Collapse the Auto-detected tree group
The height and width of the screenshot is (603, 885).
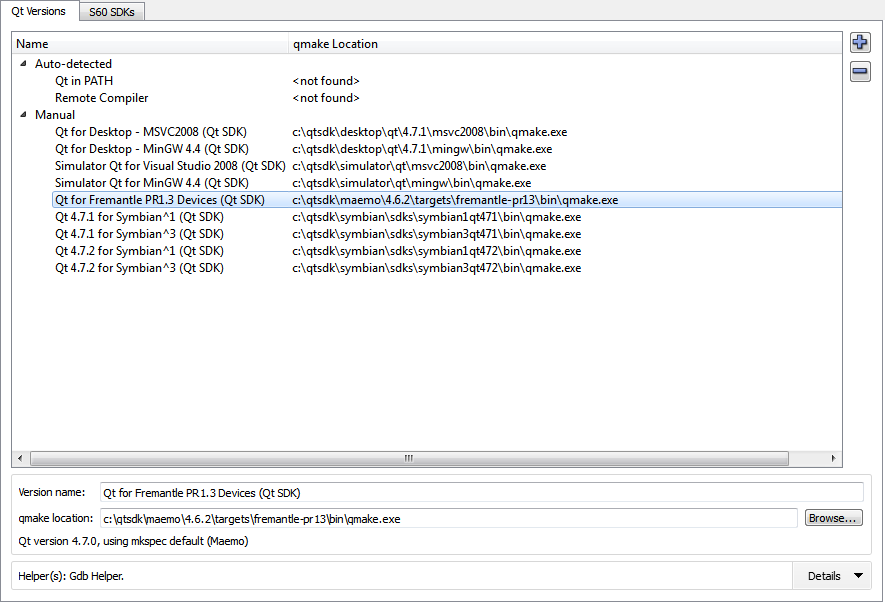23,64
